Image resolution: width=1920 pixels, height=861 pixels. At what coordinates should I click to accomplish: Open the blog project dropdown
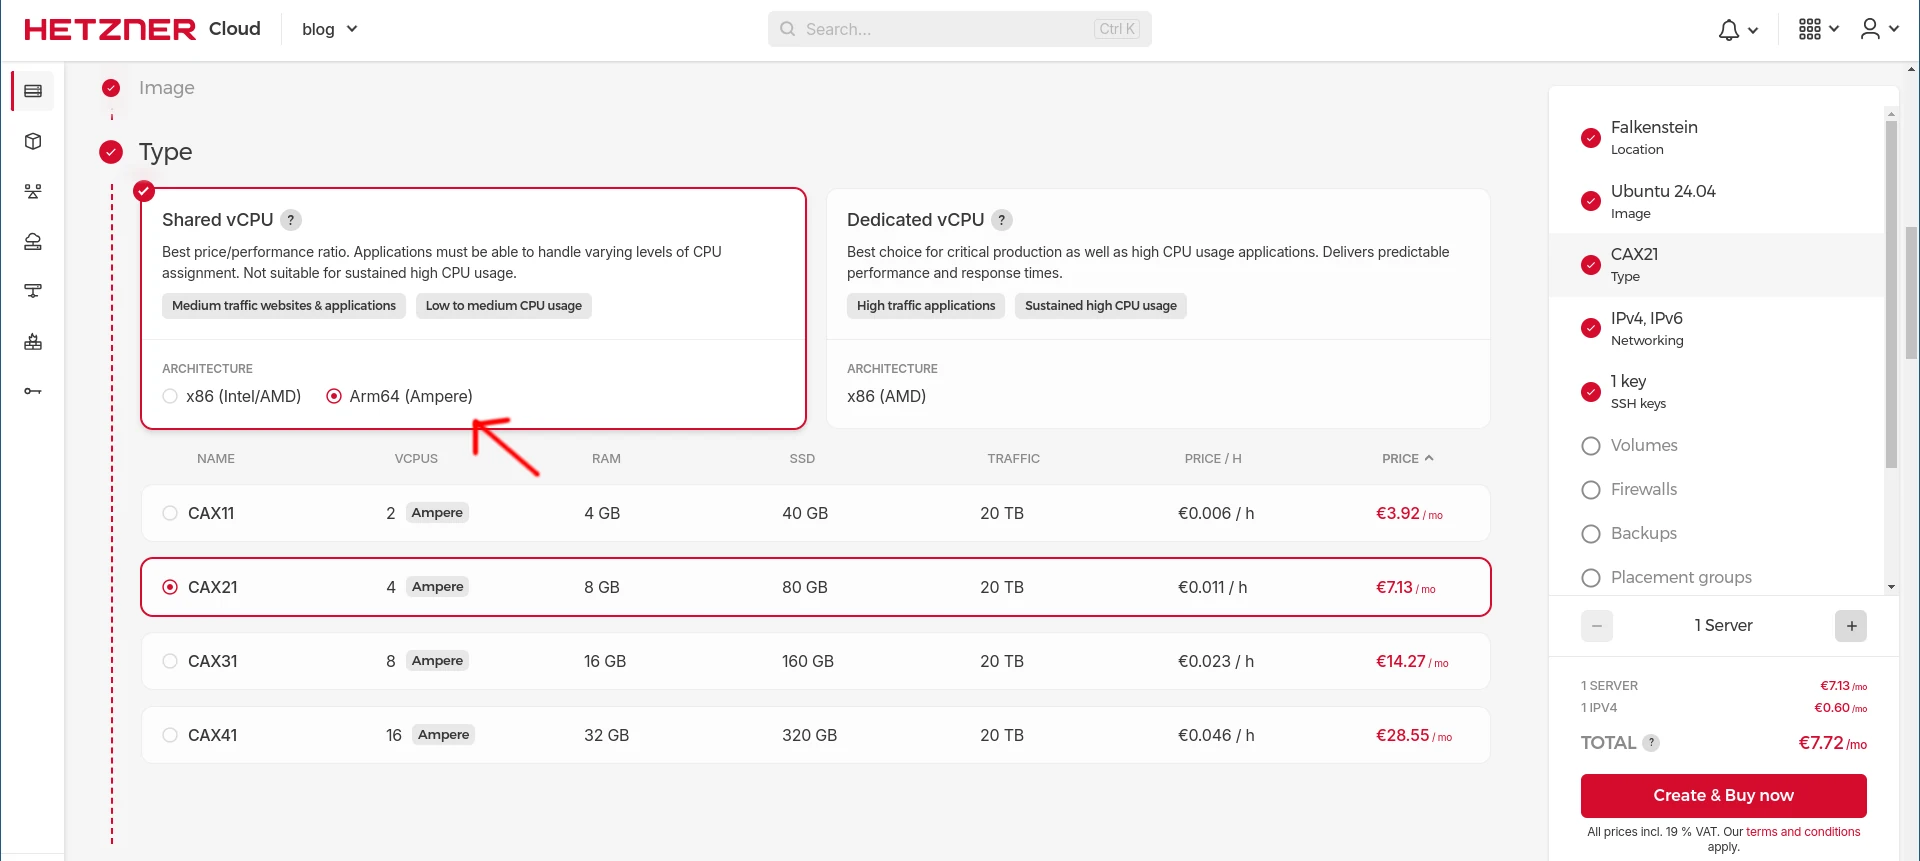(329, 29)
